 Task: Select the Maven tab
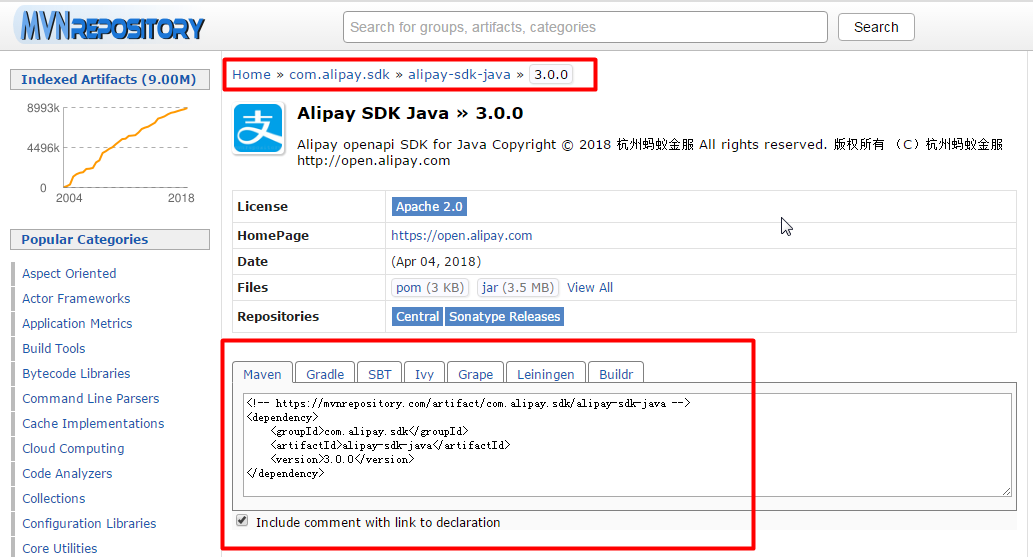pyautogui.click(x=262, y=373)
